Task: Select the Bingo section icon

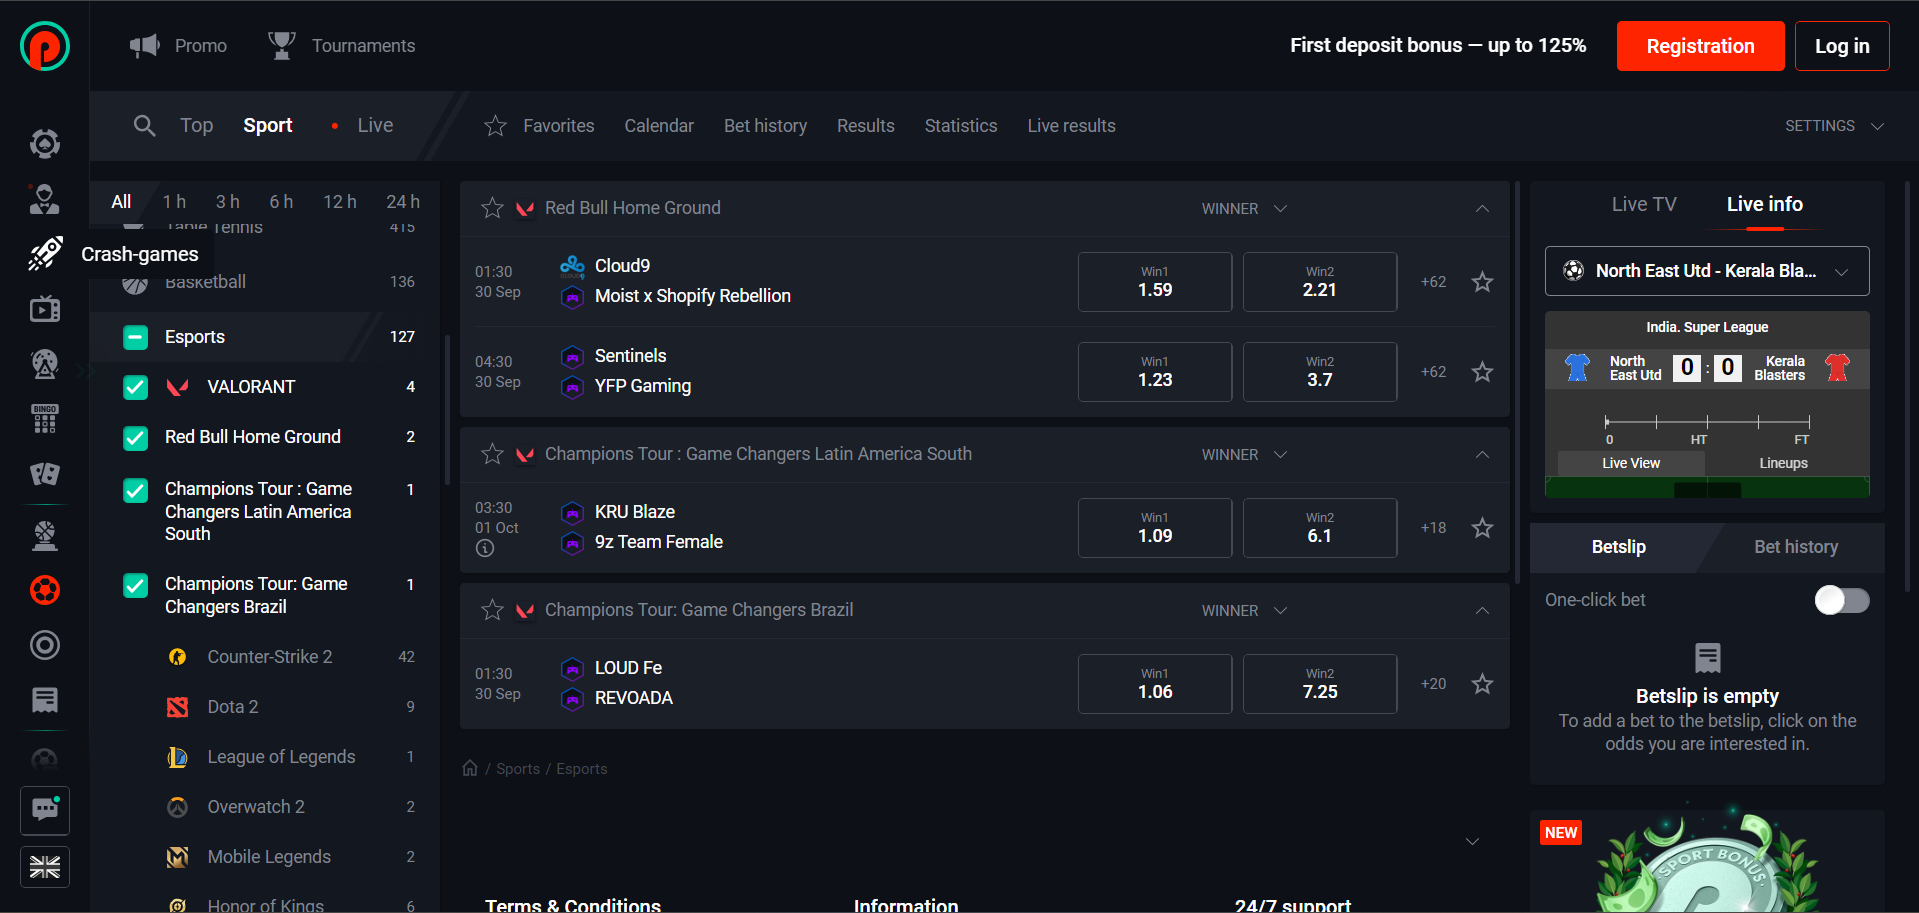Action: pos(44,419)
